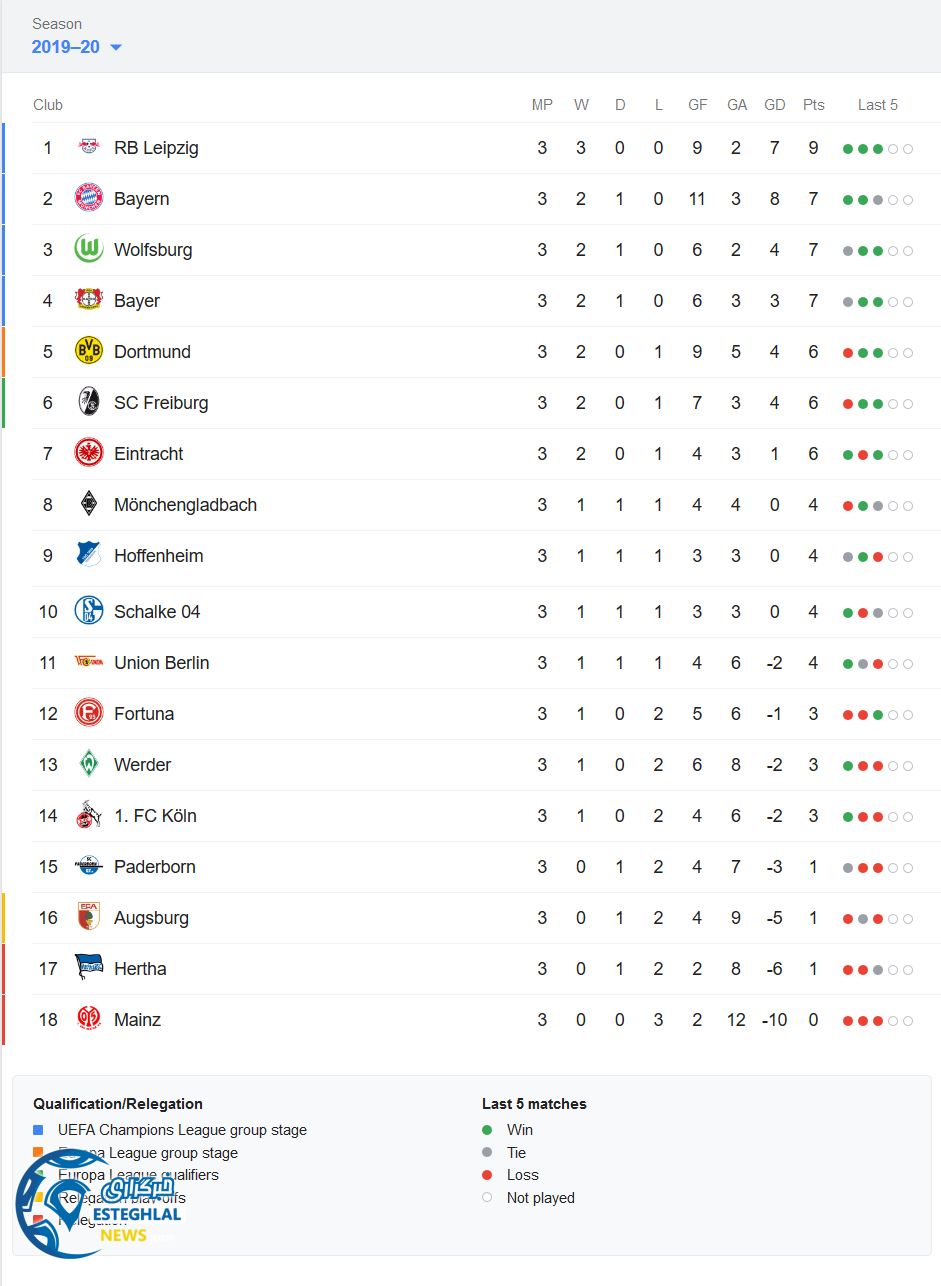Click the Werder green diamond logo
This screenshot has width=941, height=1286.
coord(89,764)
